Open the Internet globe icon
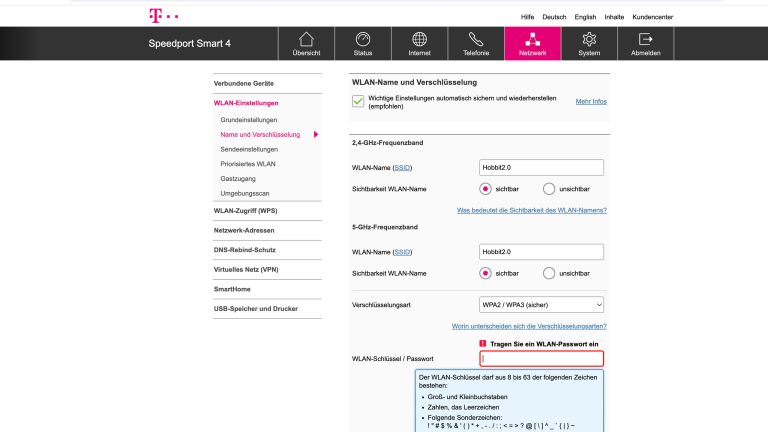Image resolution: width=768 pixels, height=432 pixels. [x=420, y=40]
